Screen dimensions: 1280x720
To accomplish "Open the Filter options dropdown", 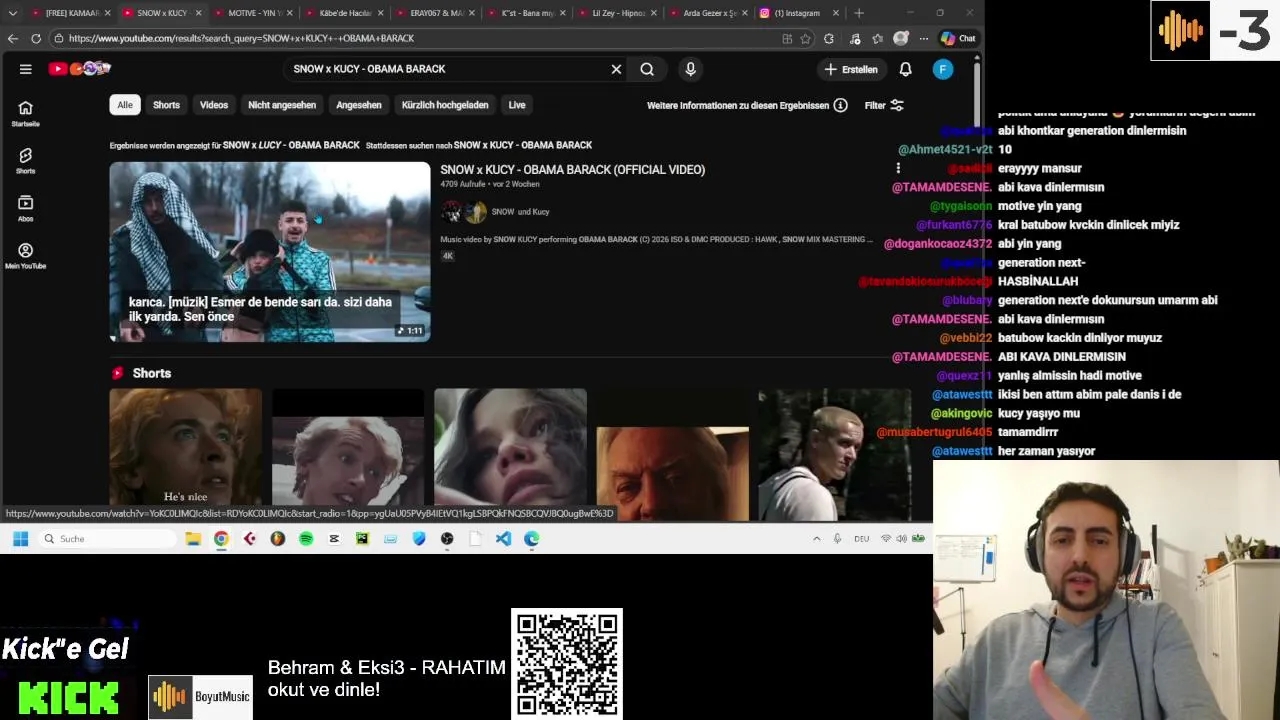I will pos(884,105).
